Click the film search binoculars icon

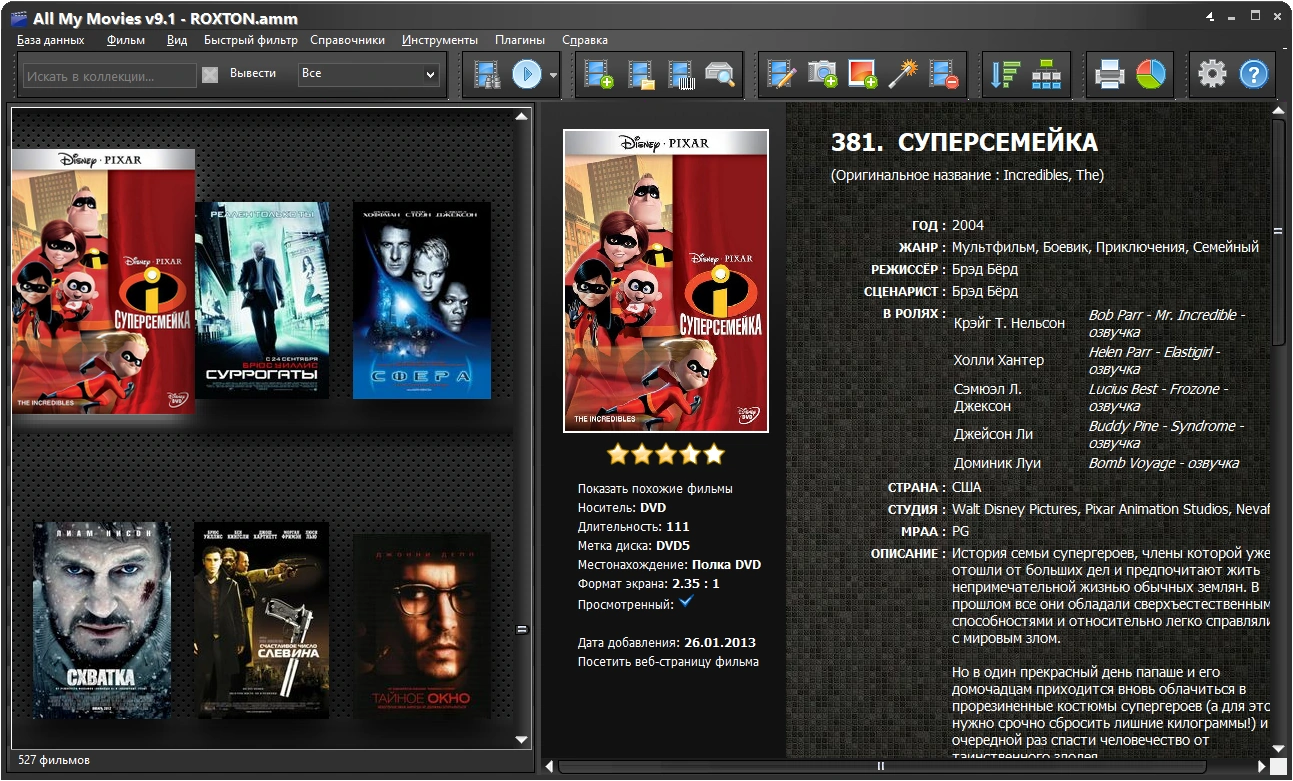(x=488, y=75)
